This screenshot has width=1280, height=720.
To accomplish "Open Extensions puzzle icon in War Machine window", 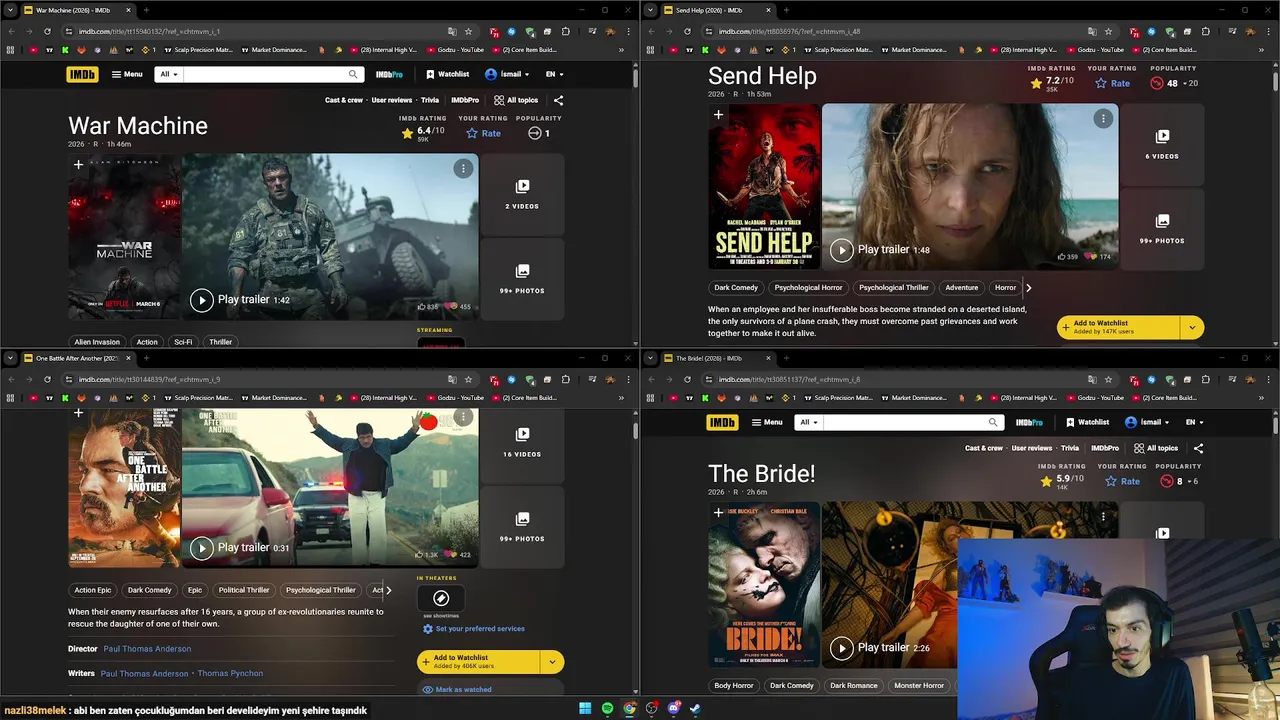I will pos(566,31).
